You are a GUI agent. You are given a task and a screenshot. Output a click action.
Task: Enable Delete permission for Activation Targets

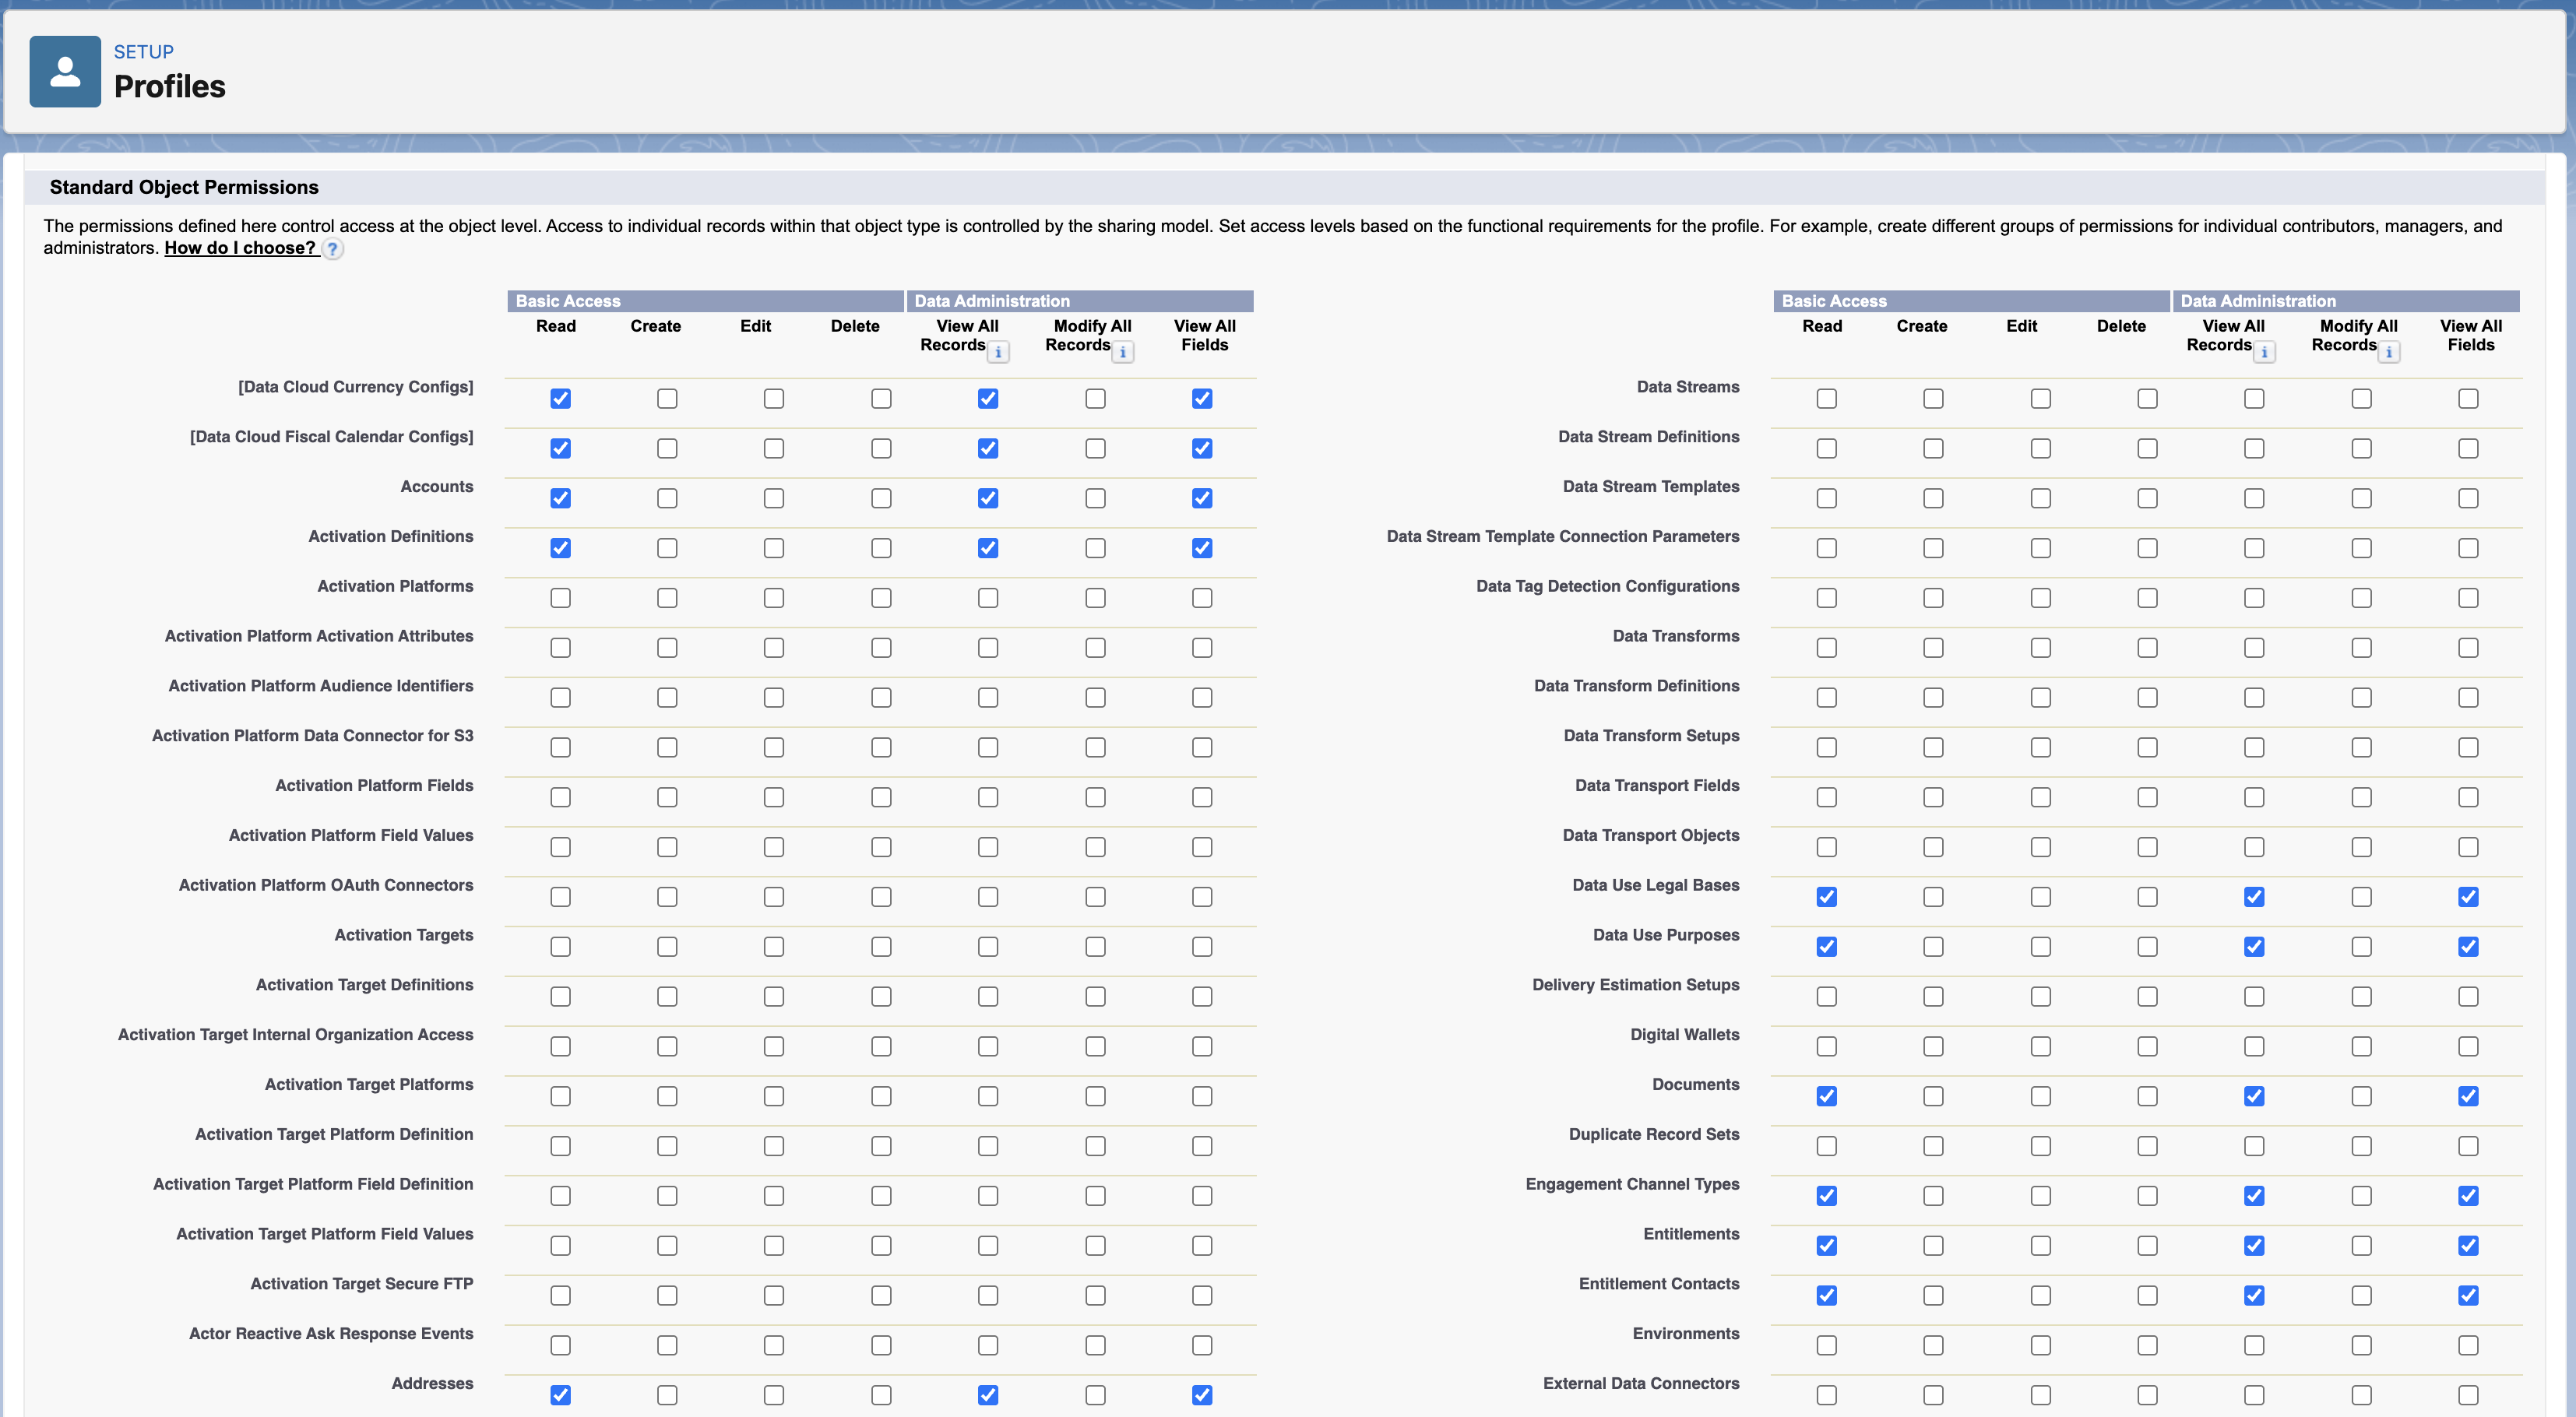[881, 946]
